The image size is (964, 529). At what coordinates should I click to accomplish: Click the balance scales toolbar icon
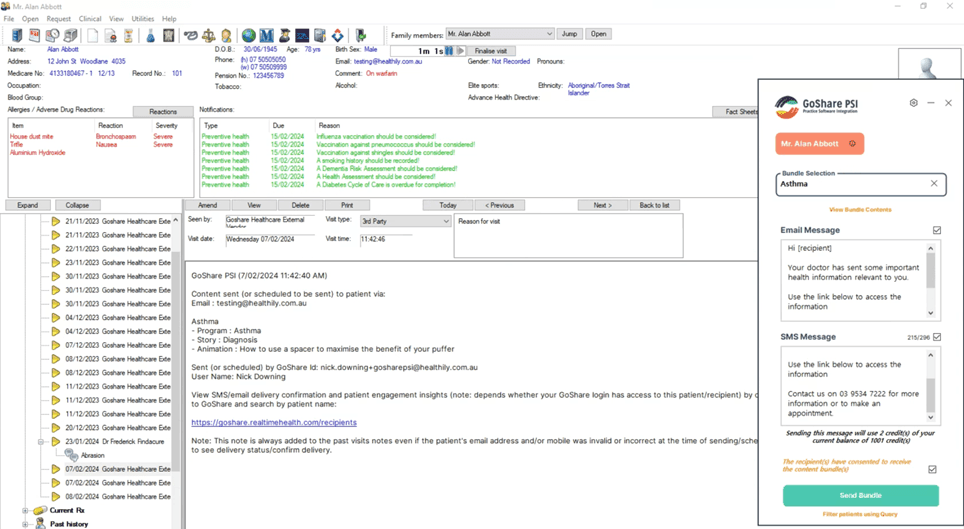coord(209,35)
